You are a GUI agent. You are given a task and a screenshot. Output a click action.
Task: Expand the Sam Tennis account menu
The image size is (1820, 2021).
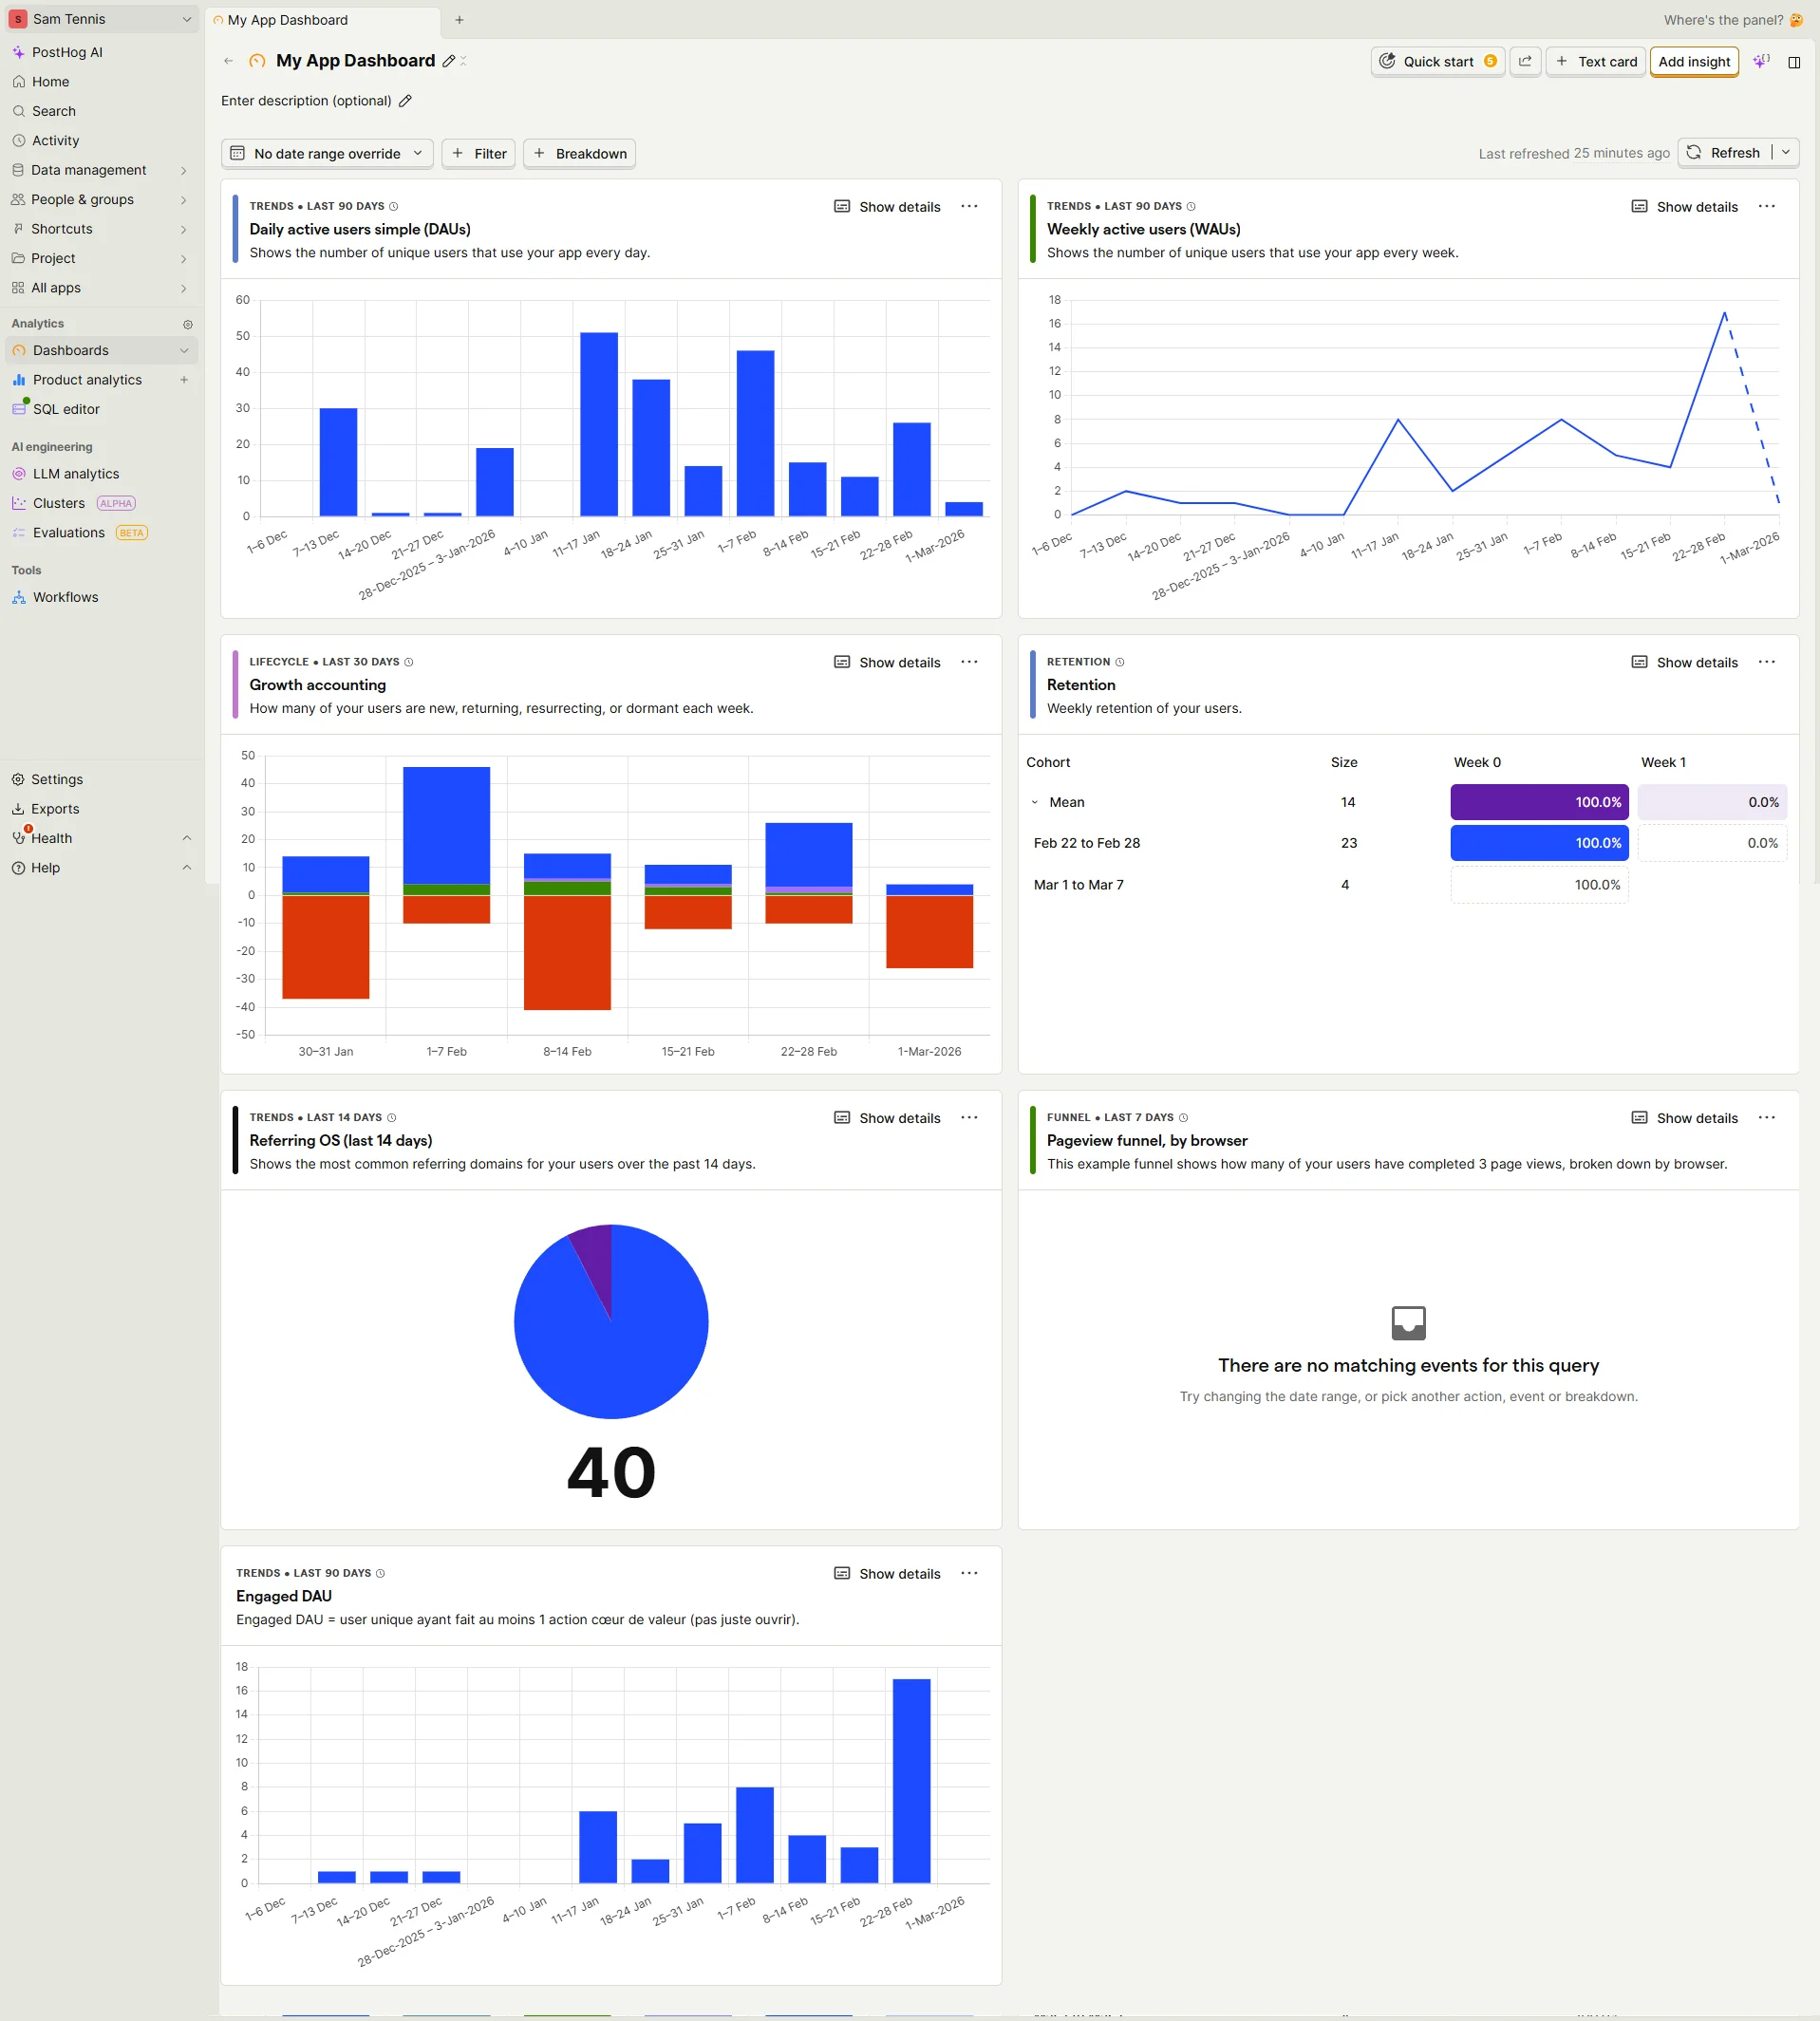[100, 18]
